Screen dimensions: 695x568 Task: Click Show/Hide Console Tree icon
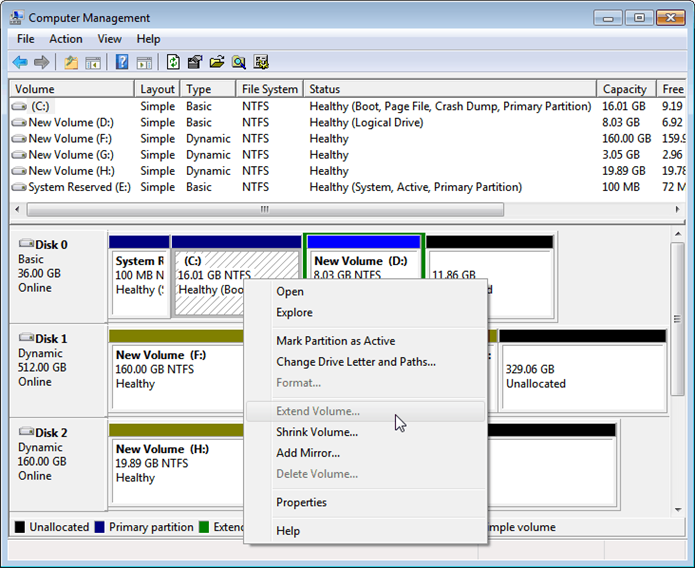coord(93,62)
